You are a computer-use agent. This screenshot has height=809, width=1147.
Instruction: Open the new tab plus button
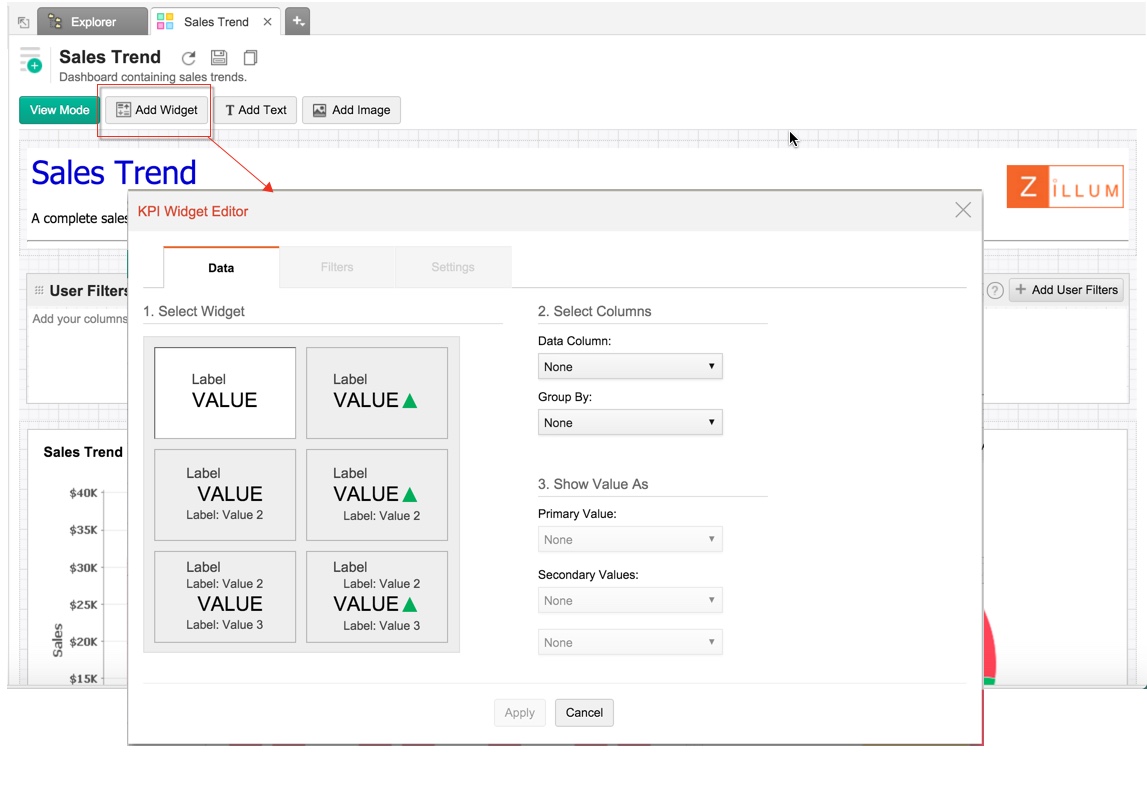point(297,21)
